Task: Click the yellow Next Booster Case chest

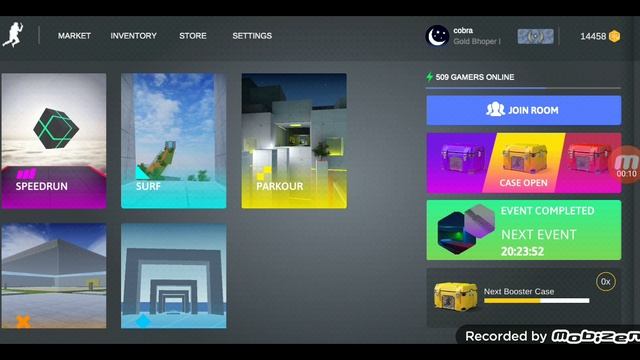Action: click(x=456, y=296)
